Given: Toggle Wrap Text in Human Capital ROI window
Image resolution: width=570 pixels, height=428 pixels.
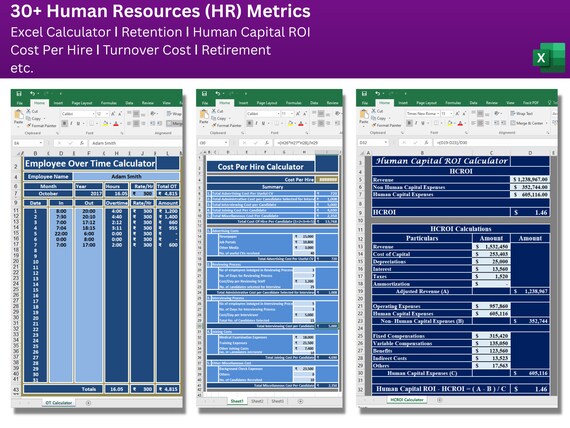Looking at the screenshot, I should click(x=522, y=113).
